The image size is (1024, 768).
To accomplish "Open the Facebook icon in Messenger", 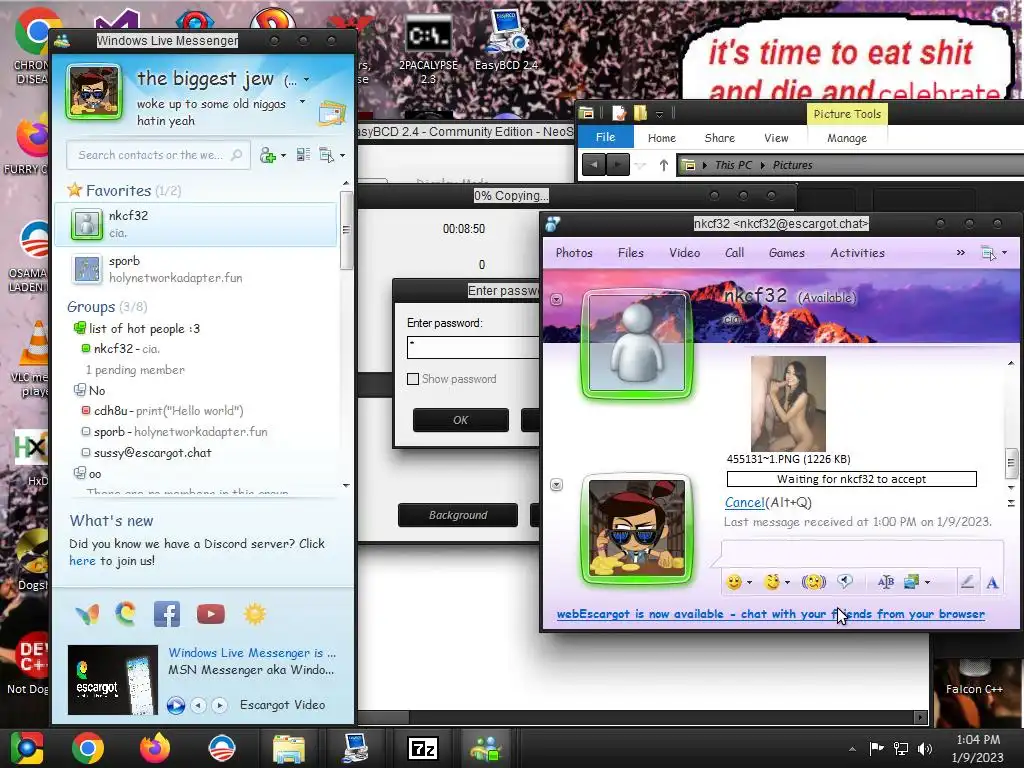I will tap(167, 614).
